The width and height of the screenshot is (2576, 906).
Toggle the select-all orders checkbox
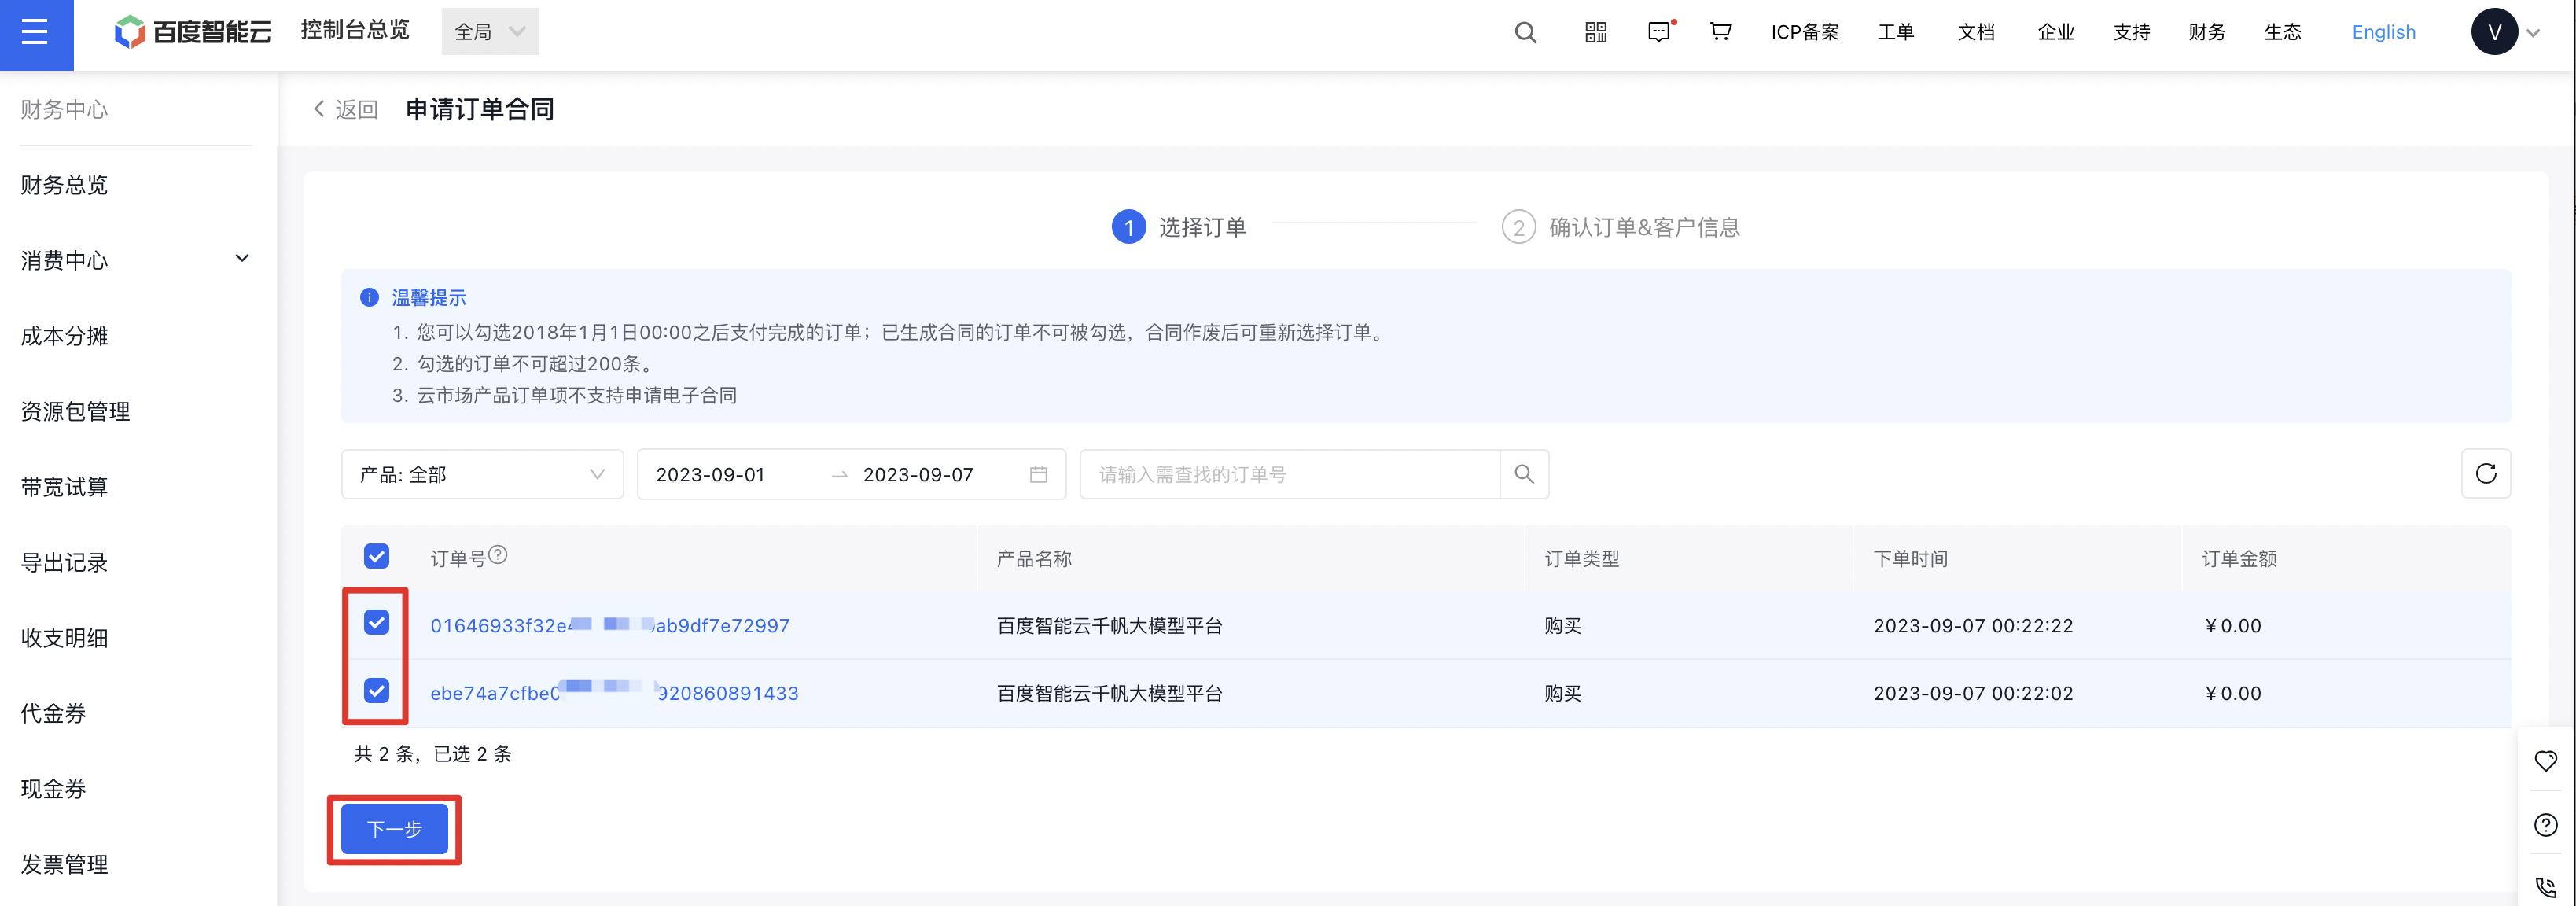click(377, 556)
